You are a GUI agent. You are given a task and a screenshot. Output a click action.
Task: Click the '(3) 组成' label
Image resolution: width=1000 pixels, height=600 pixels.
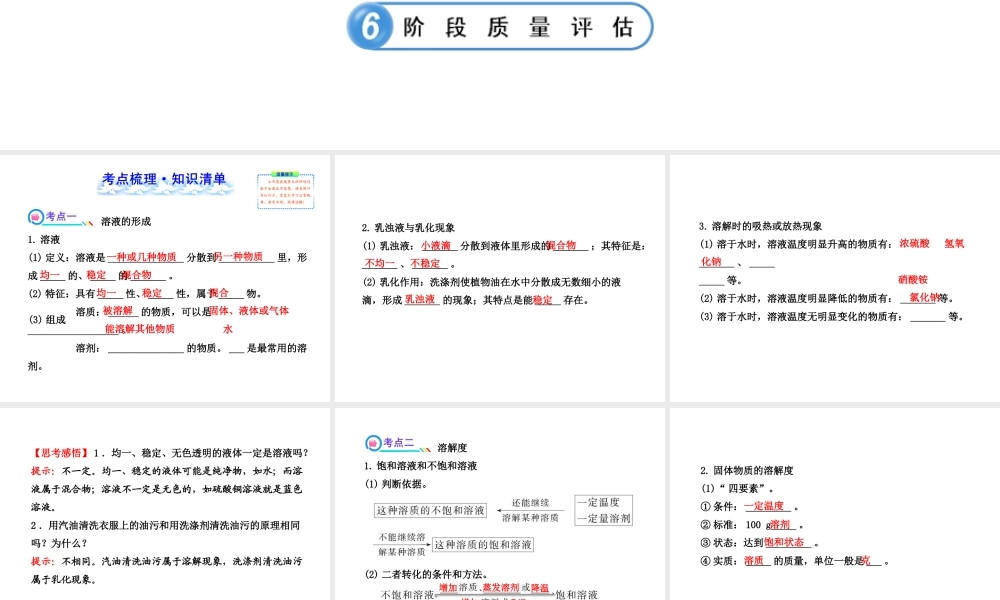tap(47, 319)
